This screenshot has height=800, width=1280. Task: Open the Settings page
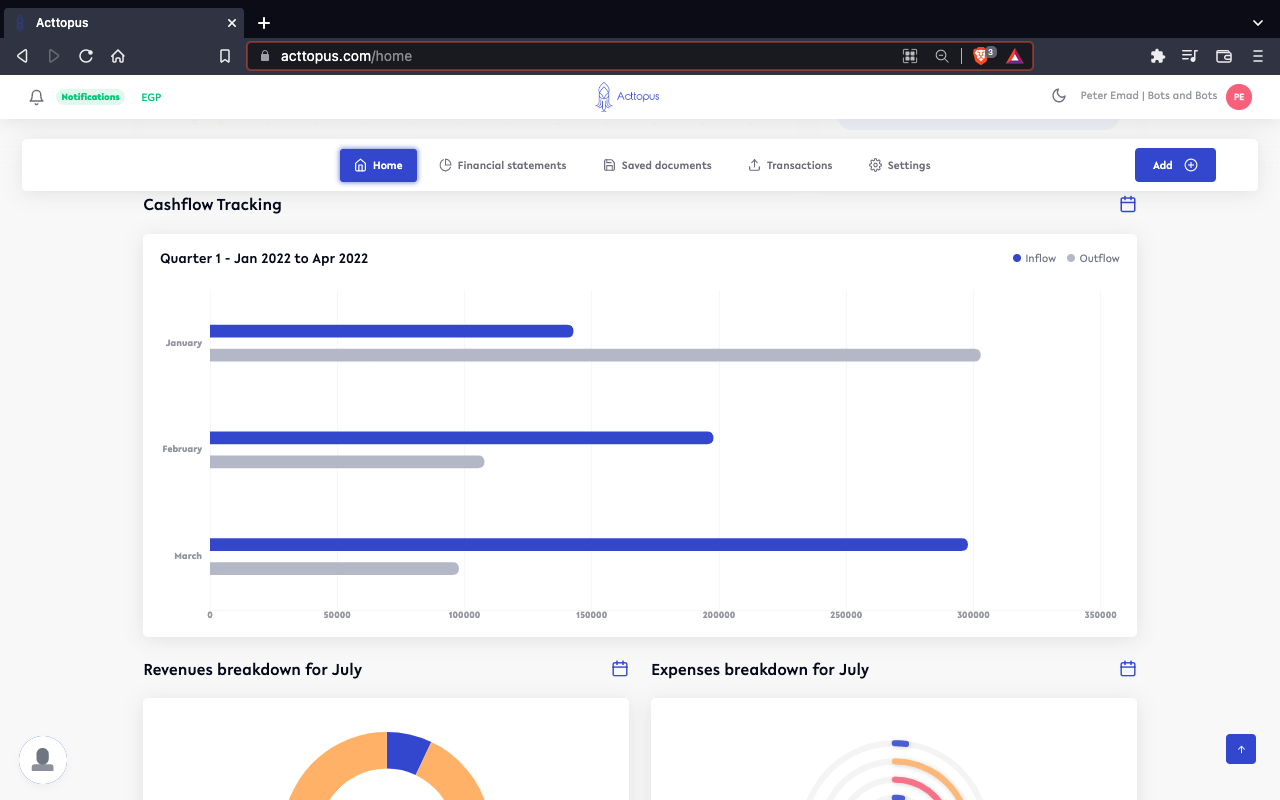tap(899, 165)
